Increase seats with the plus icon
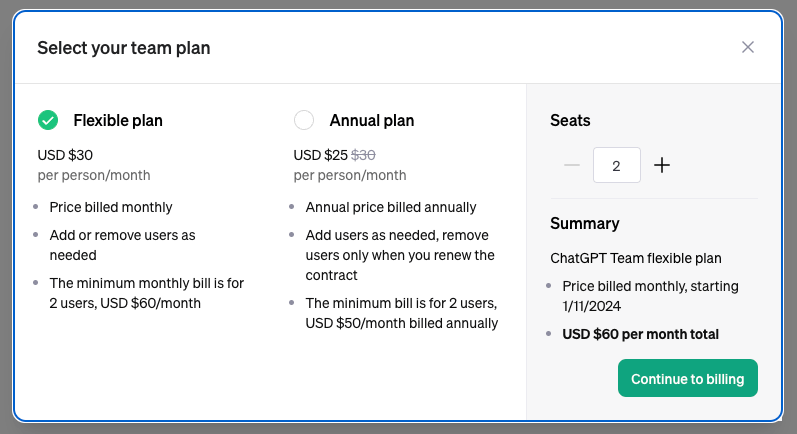 coord(662,165)
